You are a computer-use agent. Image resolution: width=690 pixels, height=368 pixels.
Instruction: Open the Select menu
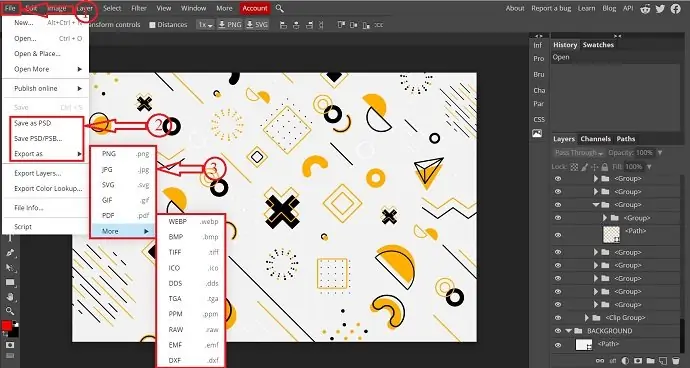point(112,8)
